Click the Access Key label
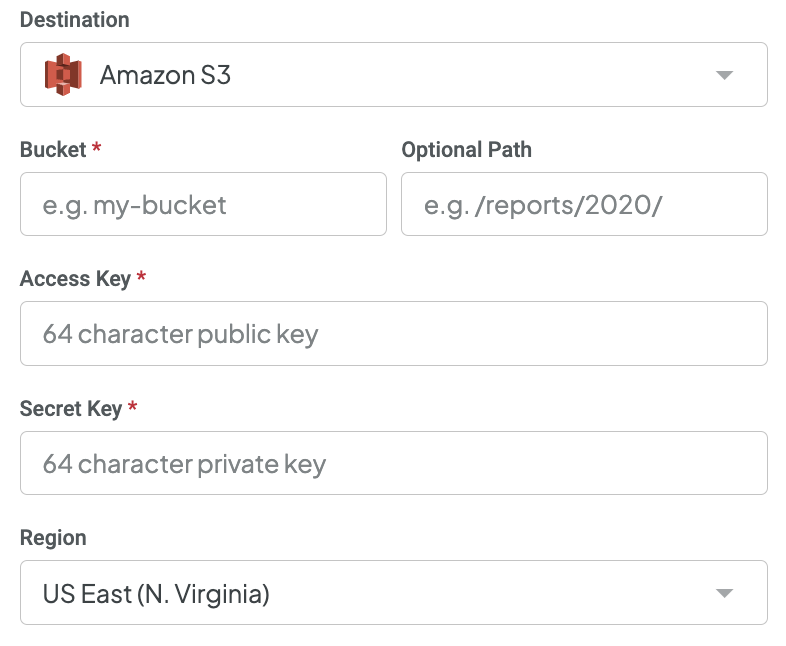The height and width of the screenshot is (646, 786). tap(75, 279)
